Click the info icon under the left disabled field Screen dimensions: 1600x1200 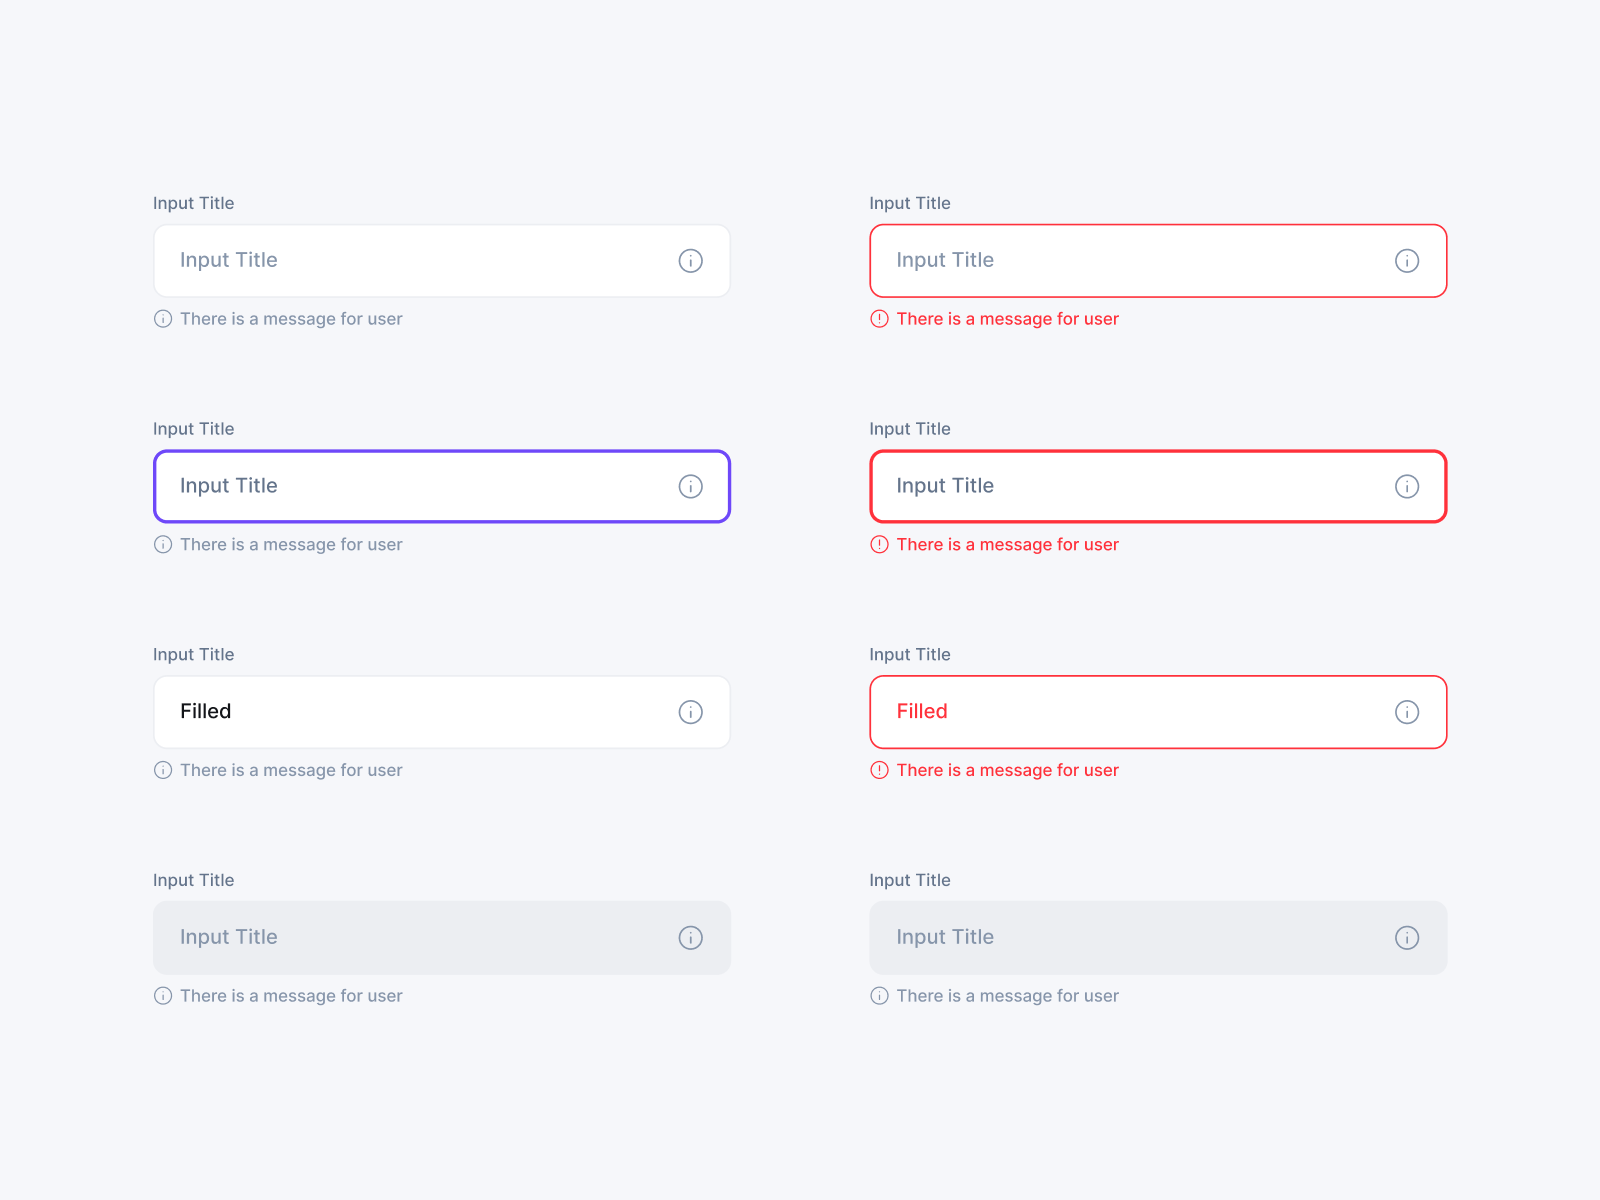pos(163,995)
